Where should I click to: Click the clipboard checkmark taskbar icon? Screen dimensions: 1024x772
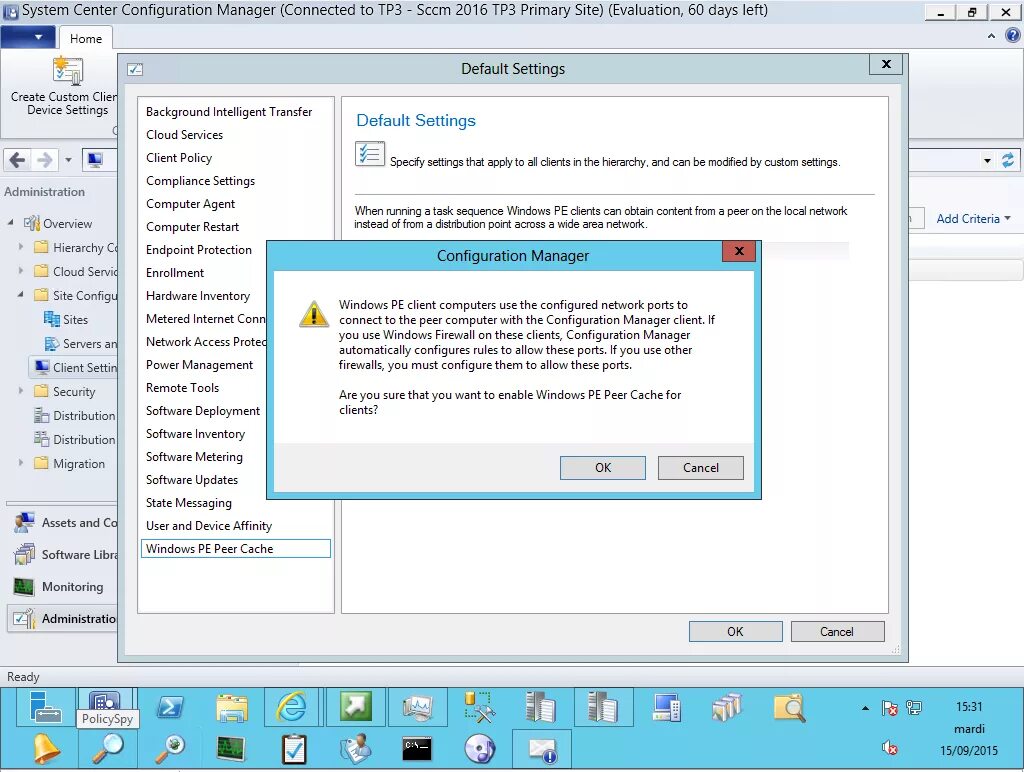tap(293, 748)
